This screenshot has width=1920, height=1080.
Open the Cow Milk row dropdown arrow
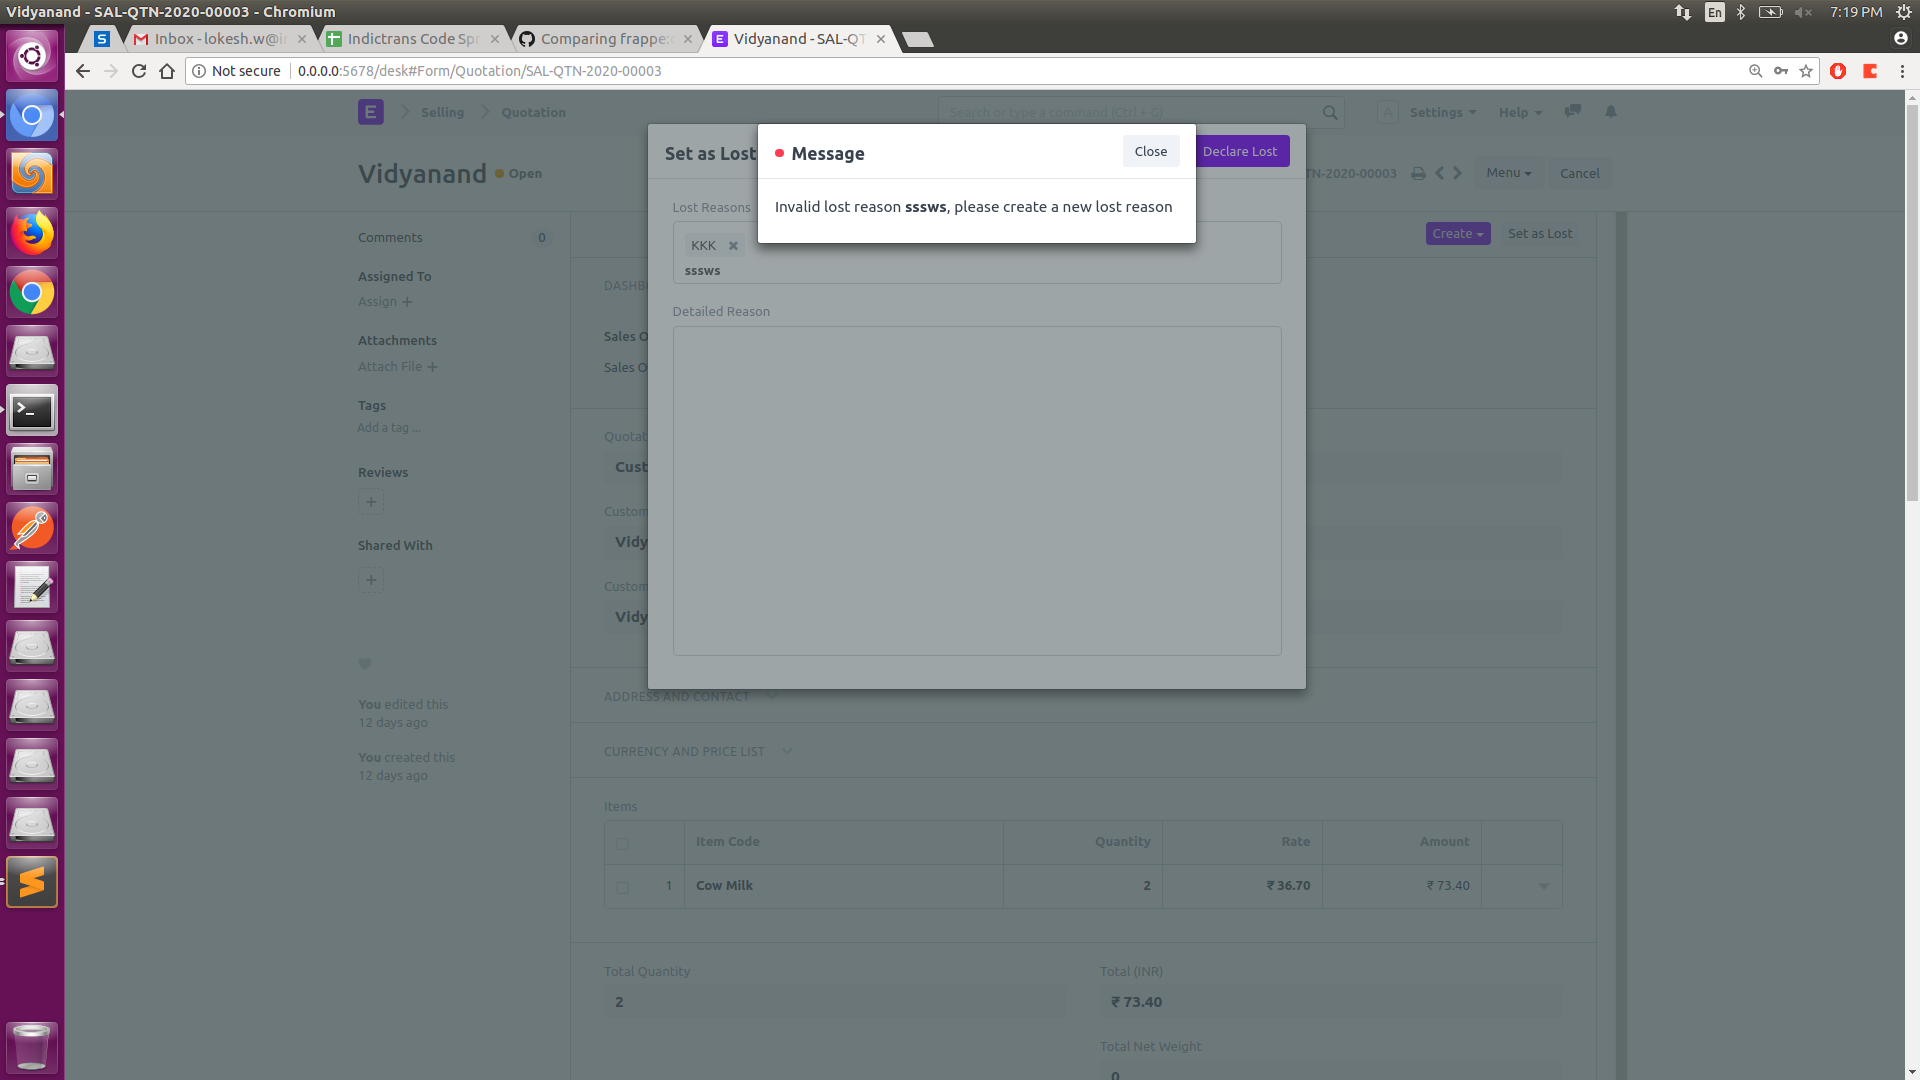click(x=1543, y=886)
